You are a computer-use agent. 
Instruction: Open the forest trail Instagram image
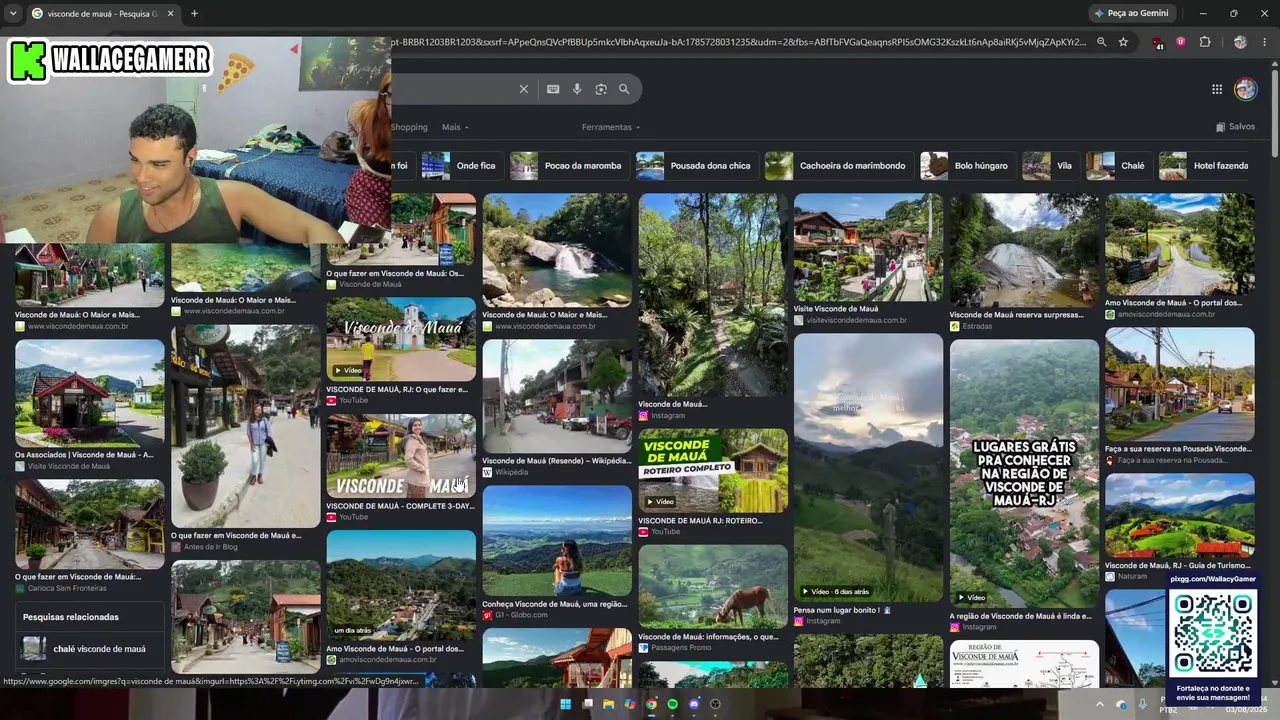pos(713,295)
